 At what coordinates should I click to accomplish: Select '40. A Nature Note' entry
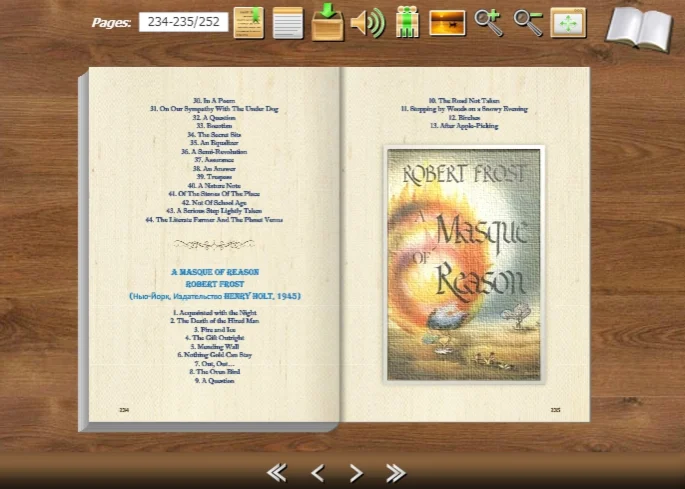tap(214, 186)
